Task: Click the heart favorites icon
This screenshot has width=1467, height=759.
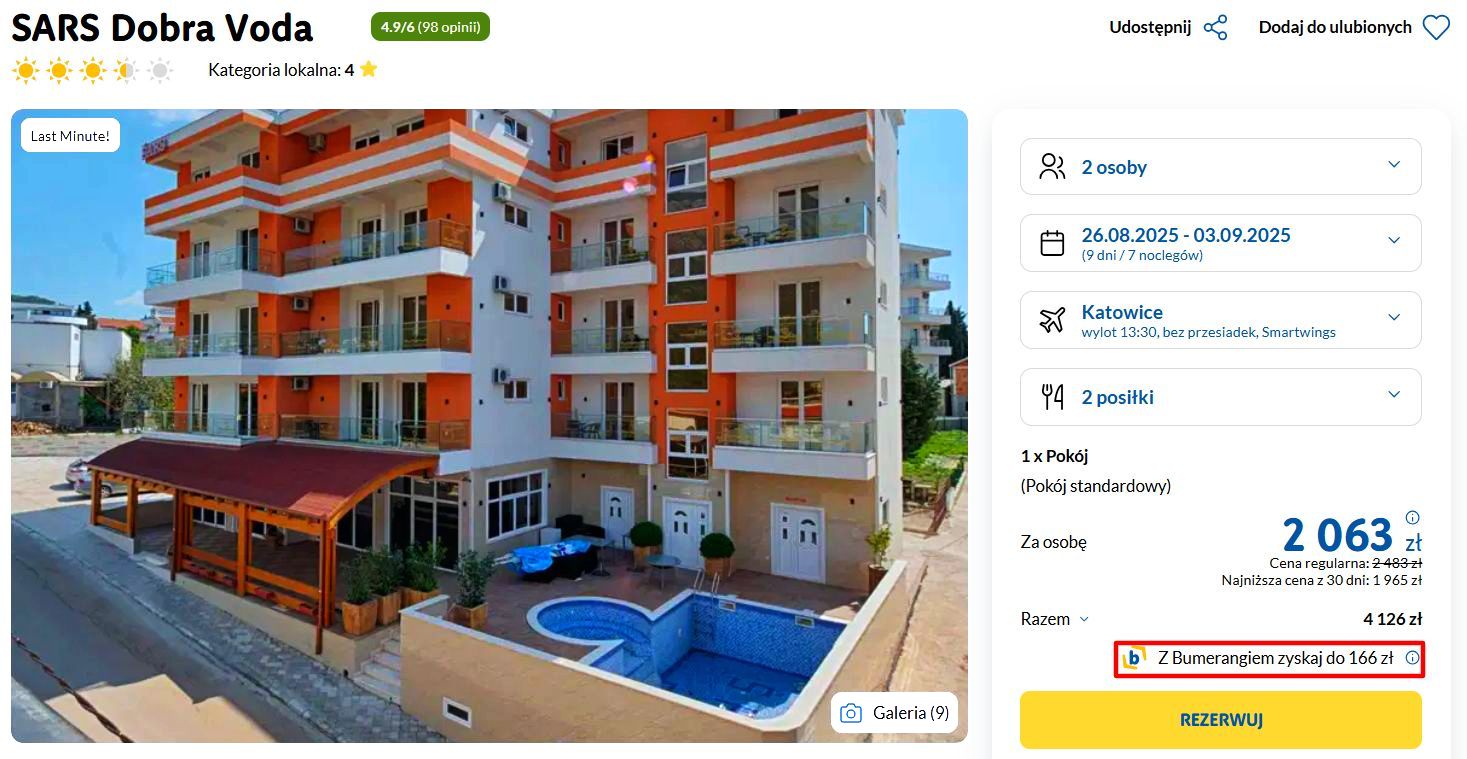Action: [x=1436, y=28]
